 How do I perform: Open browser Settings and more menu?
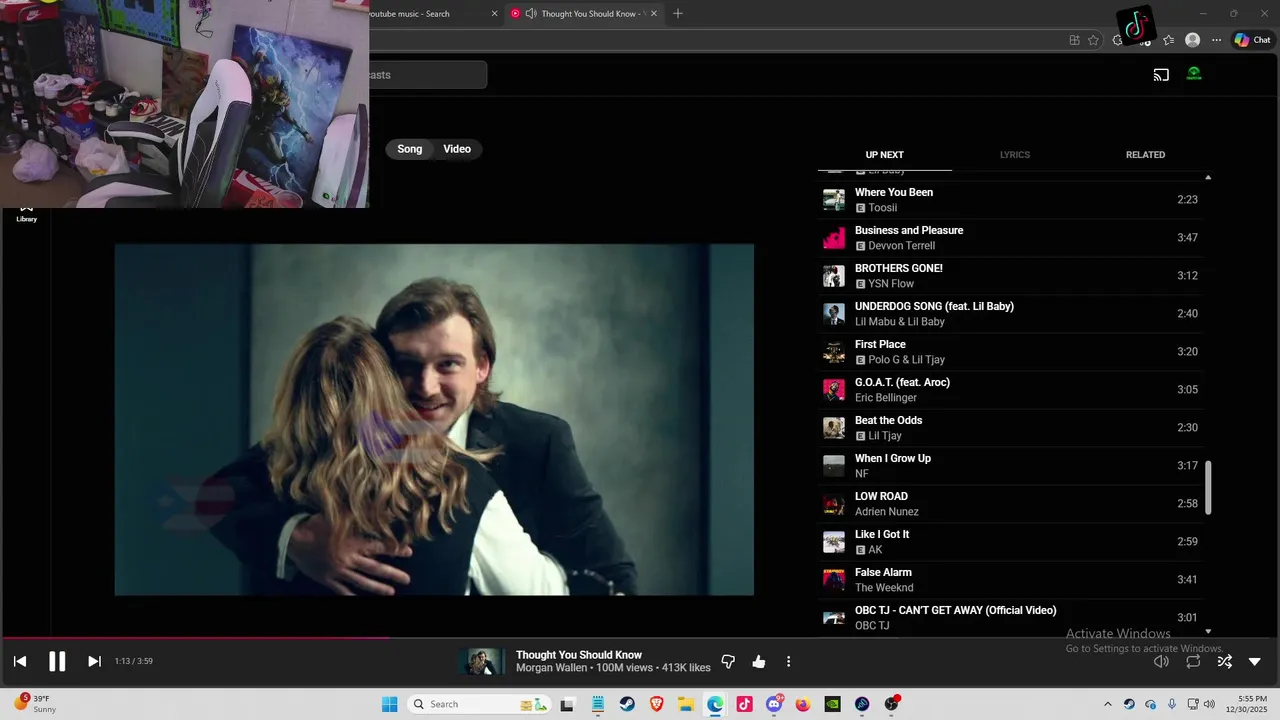tap(1216, 40)
